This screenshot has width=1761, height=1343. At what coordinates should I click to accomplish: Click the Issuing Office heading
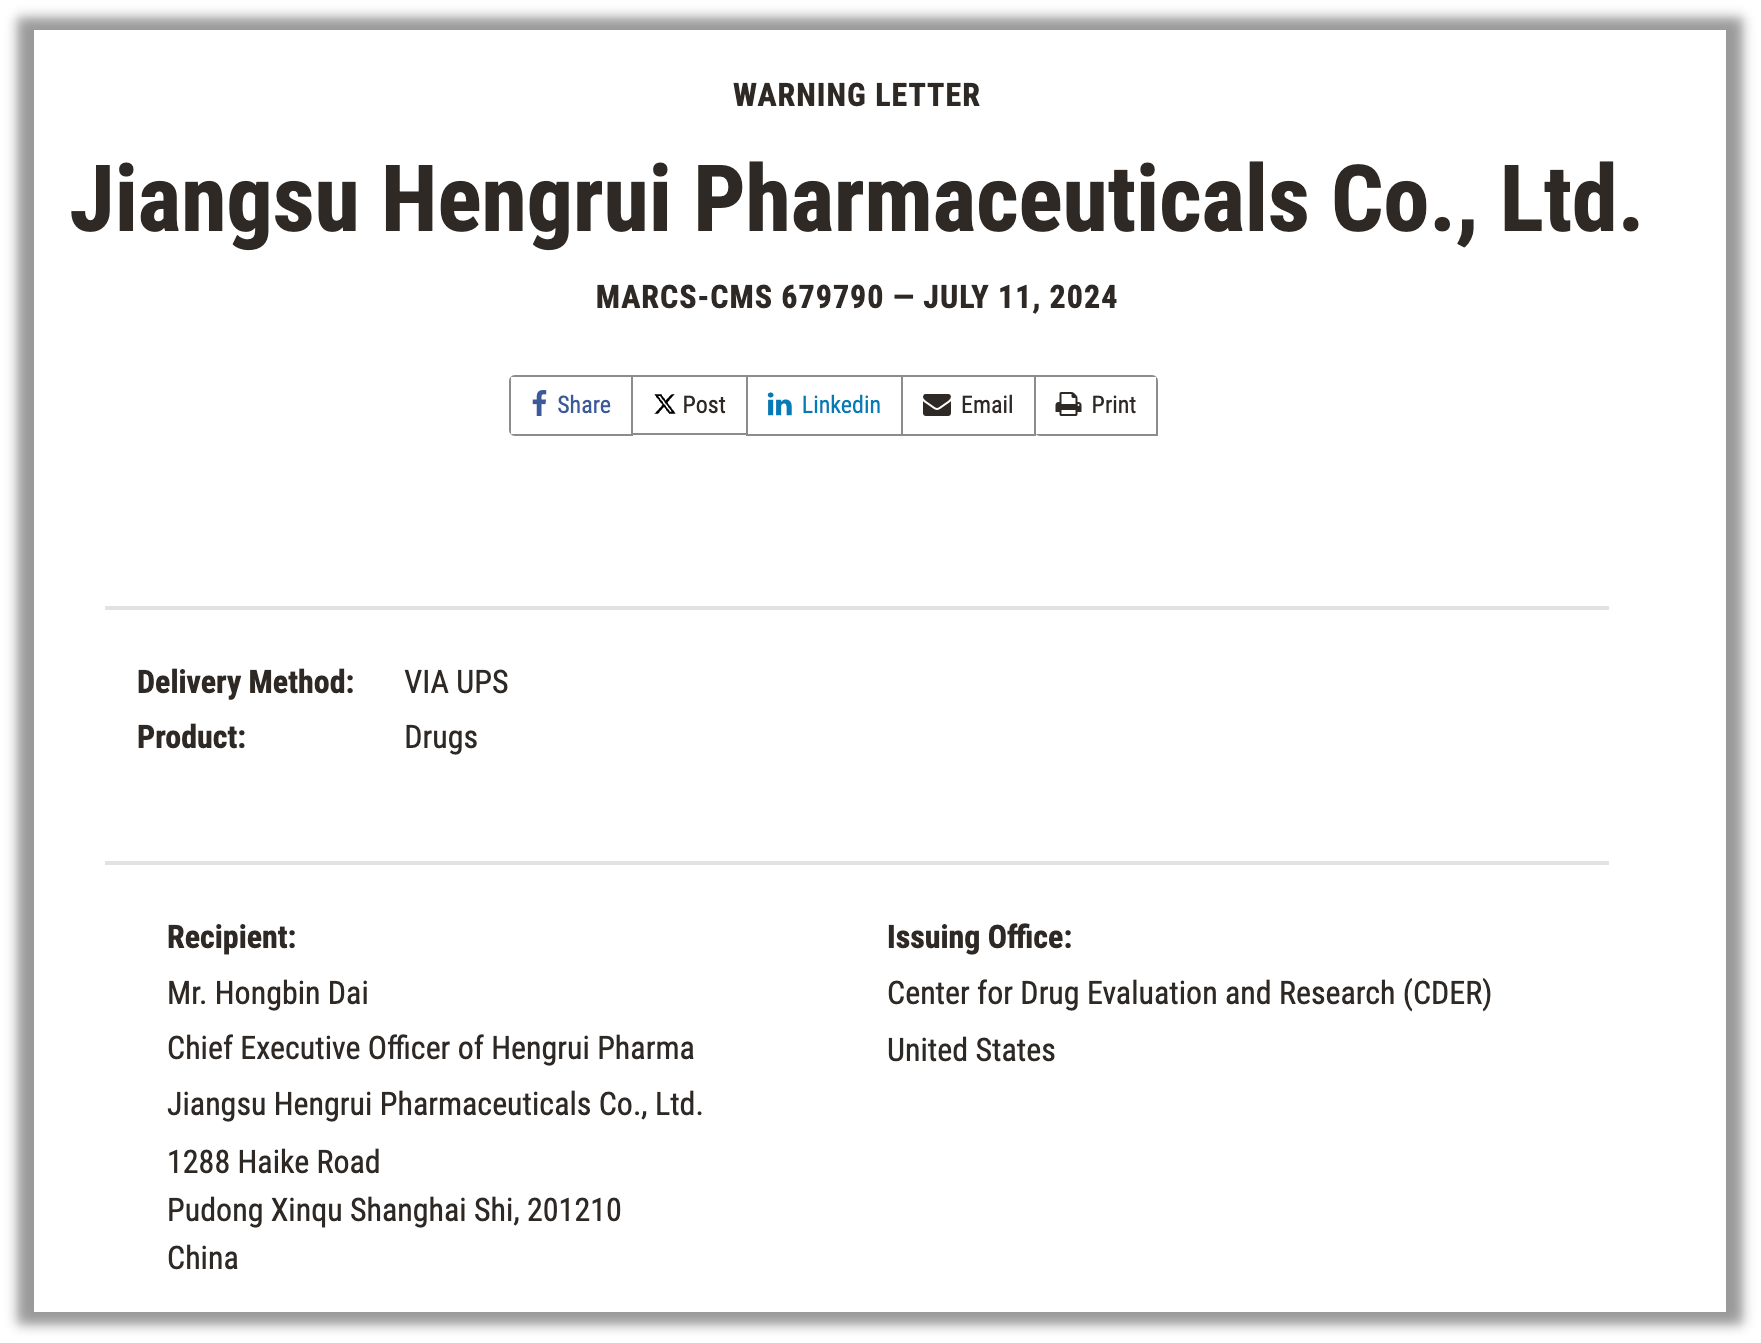(979, 937)
